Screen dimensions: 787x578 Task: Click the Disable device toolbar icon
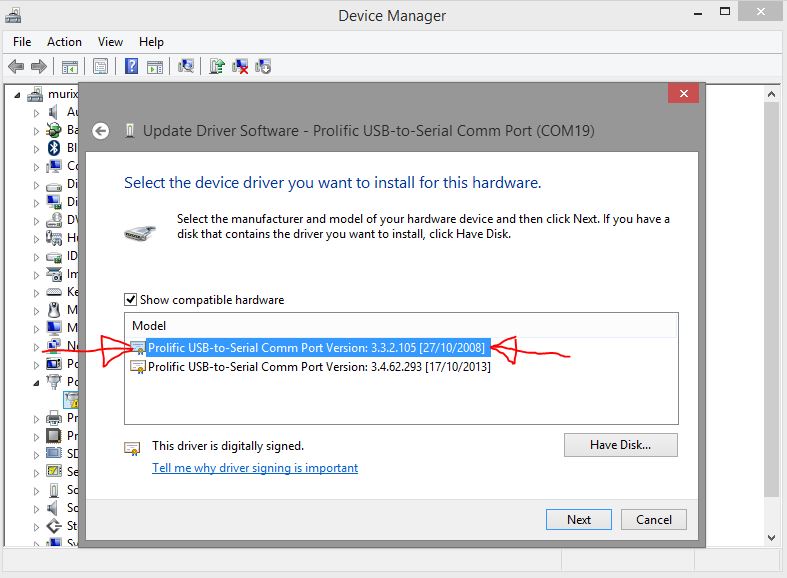click(x=264, y=67)
